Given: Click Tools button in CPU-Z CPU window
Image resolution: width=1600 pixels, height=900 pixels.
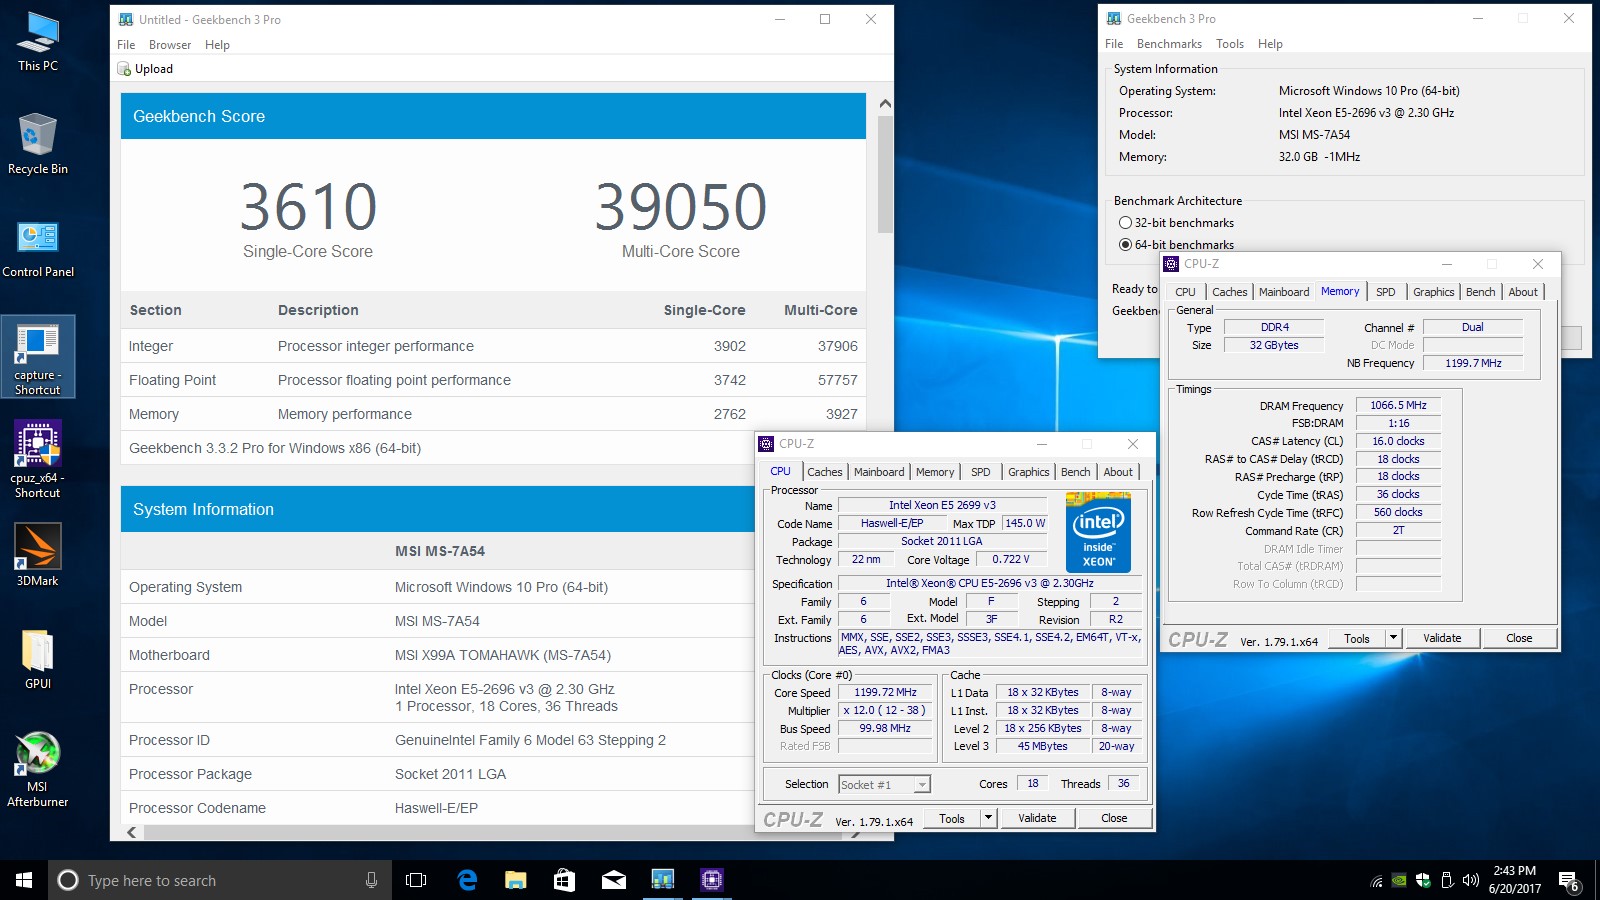Looking at the screenshot, I should (952, 818).
